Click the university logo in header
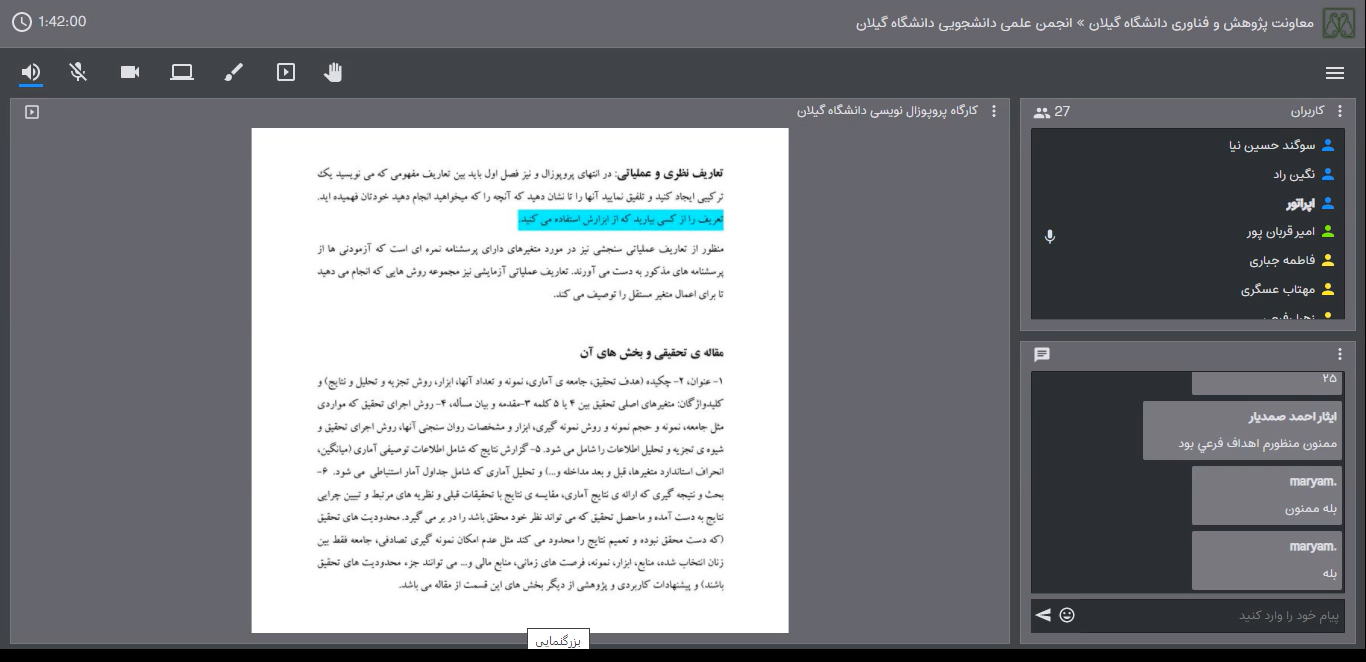This screenshot has width=1366, height=662. [x=1342, y=23]
